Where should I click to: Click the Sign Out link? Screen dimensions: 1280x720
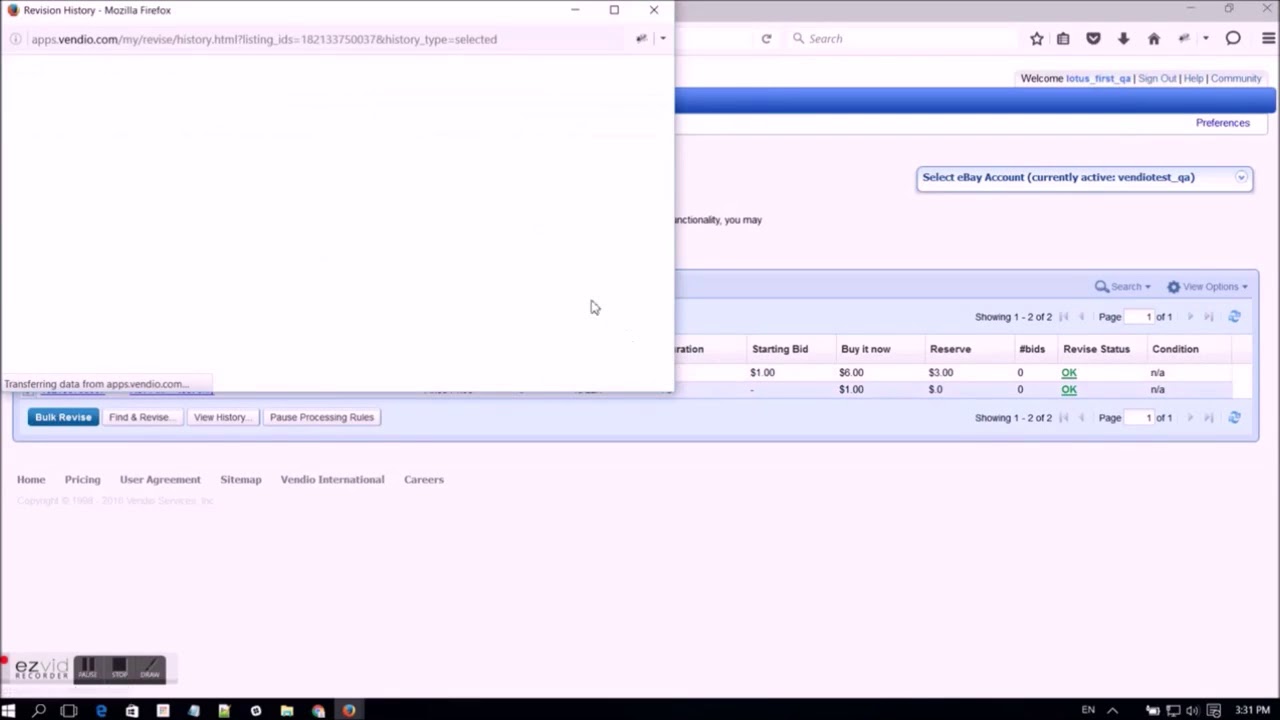pyautogui.click(x=1157, y=78)
